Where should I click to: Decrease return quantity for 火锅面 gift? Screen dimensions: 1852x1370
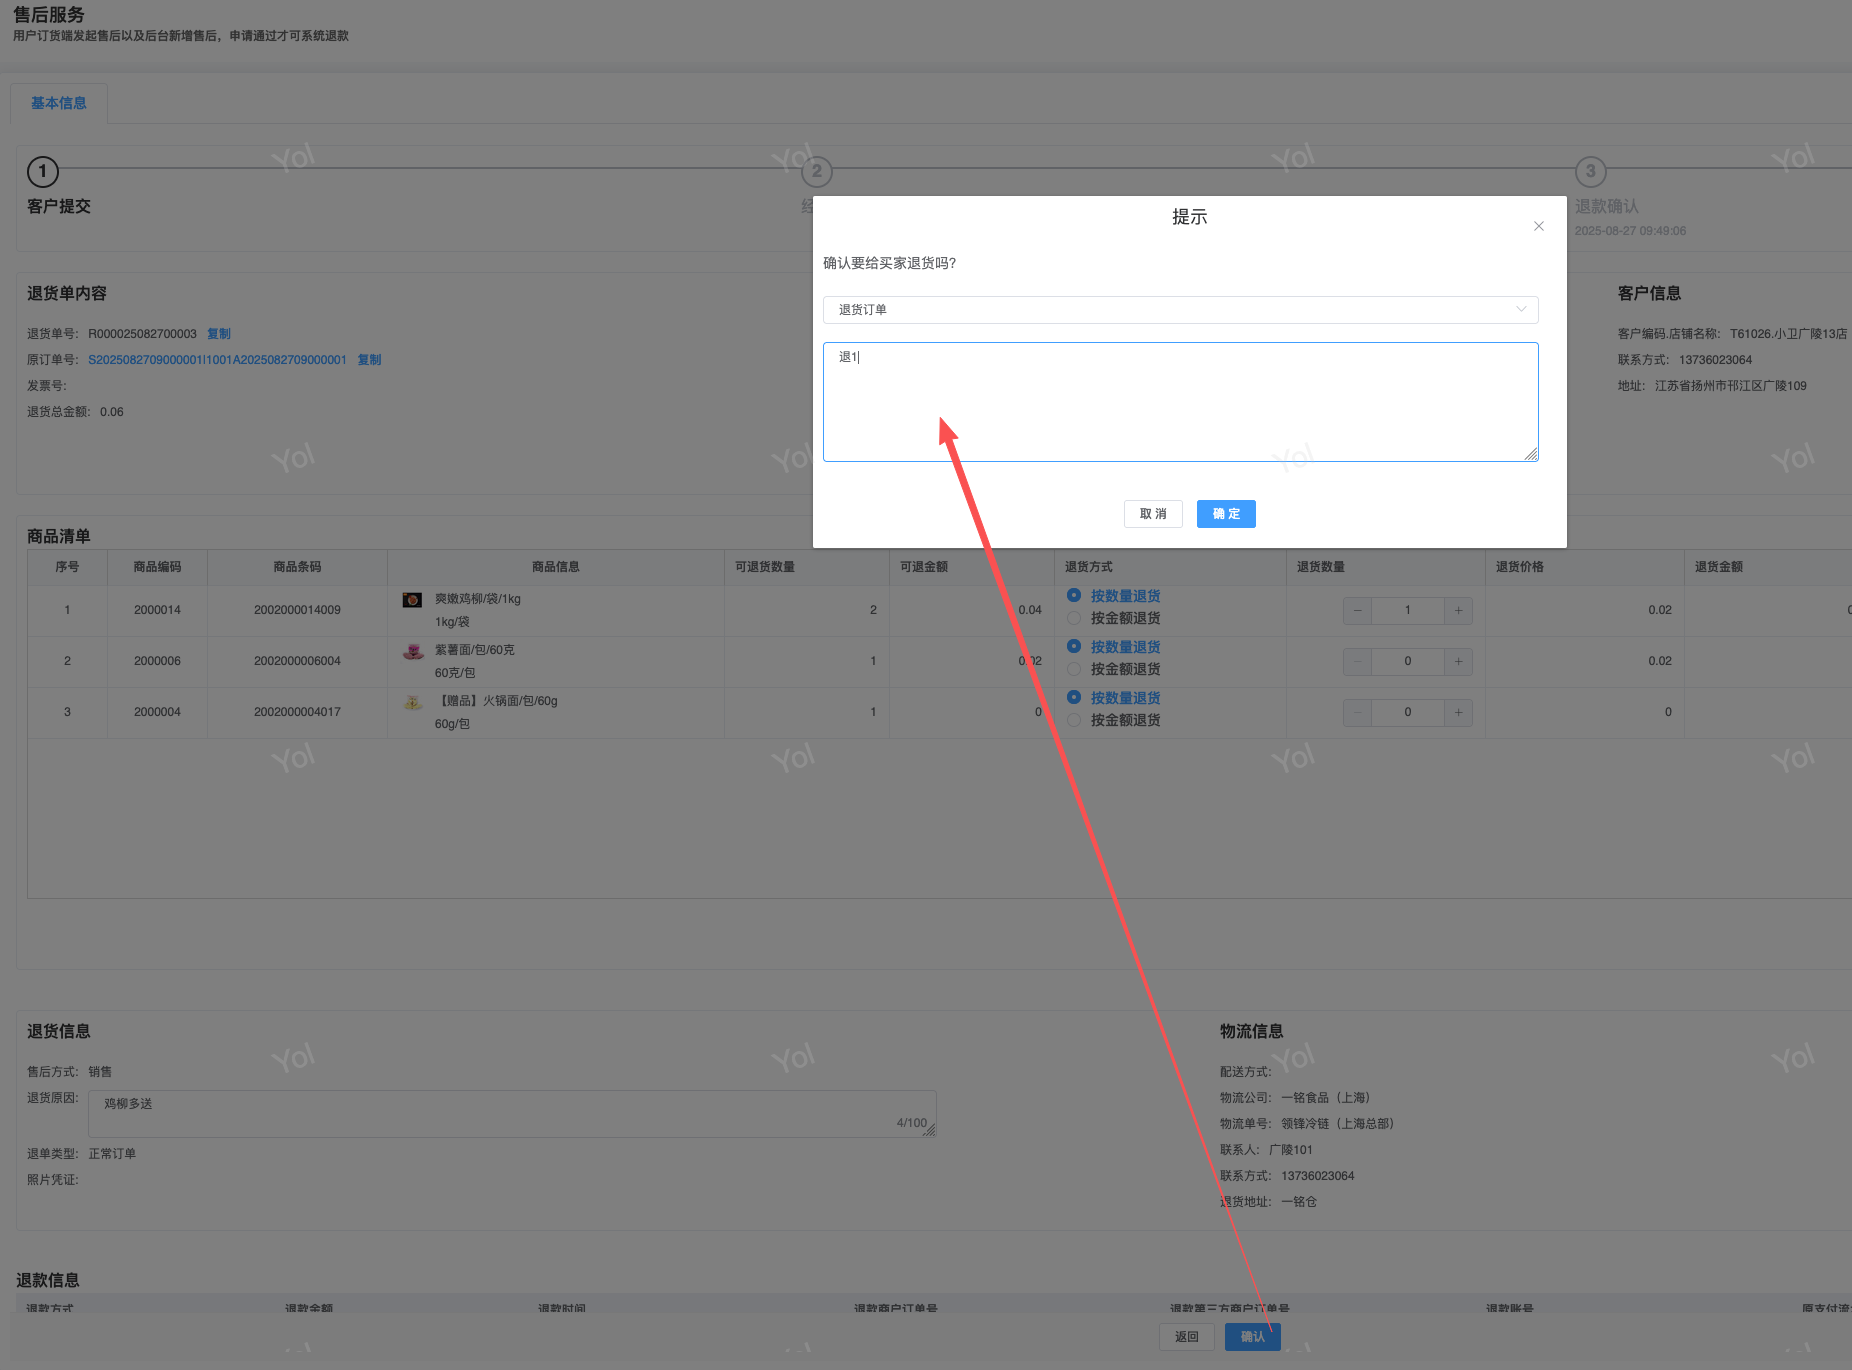point(1357,712)
